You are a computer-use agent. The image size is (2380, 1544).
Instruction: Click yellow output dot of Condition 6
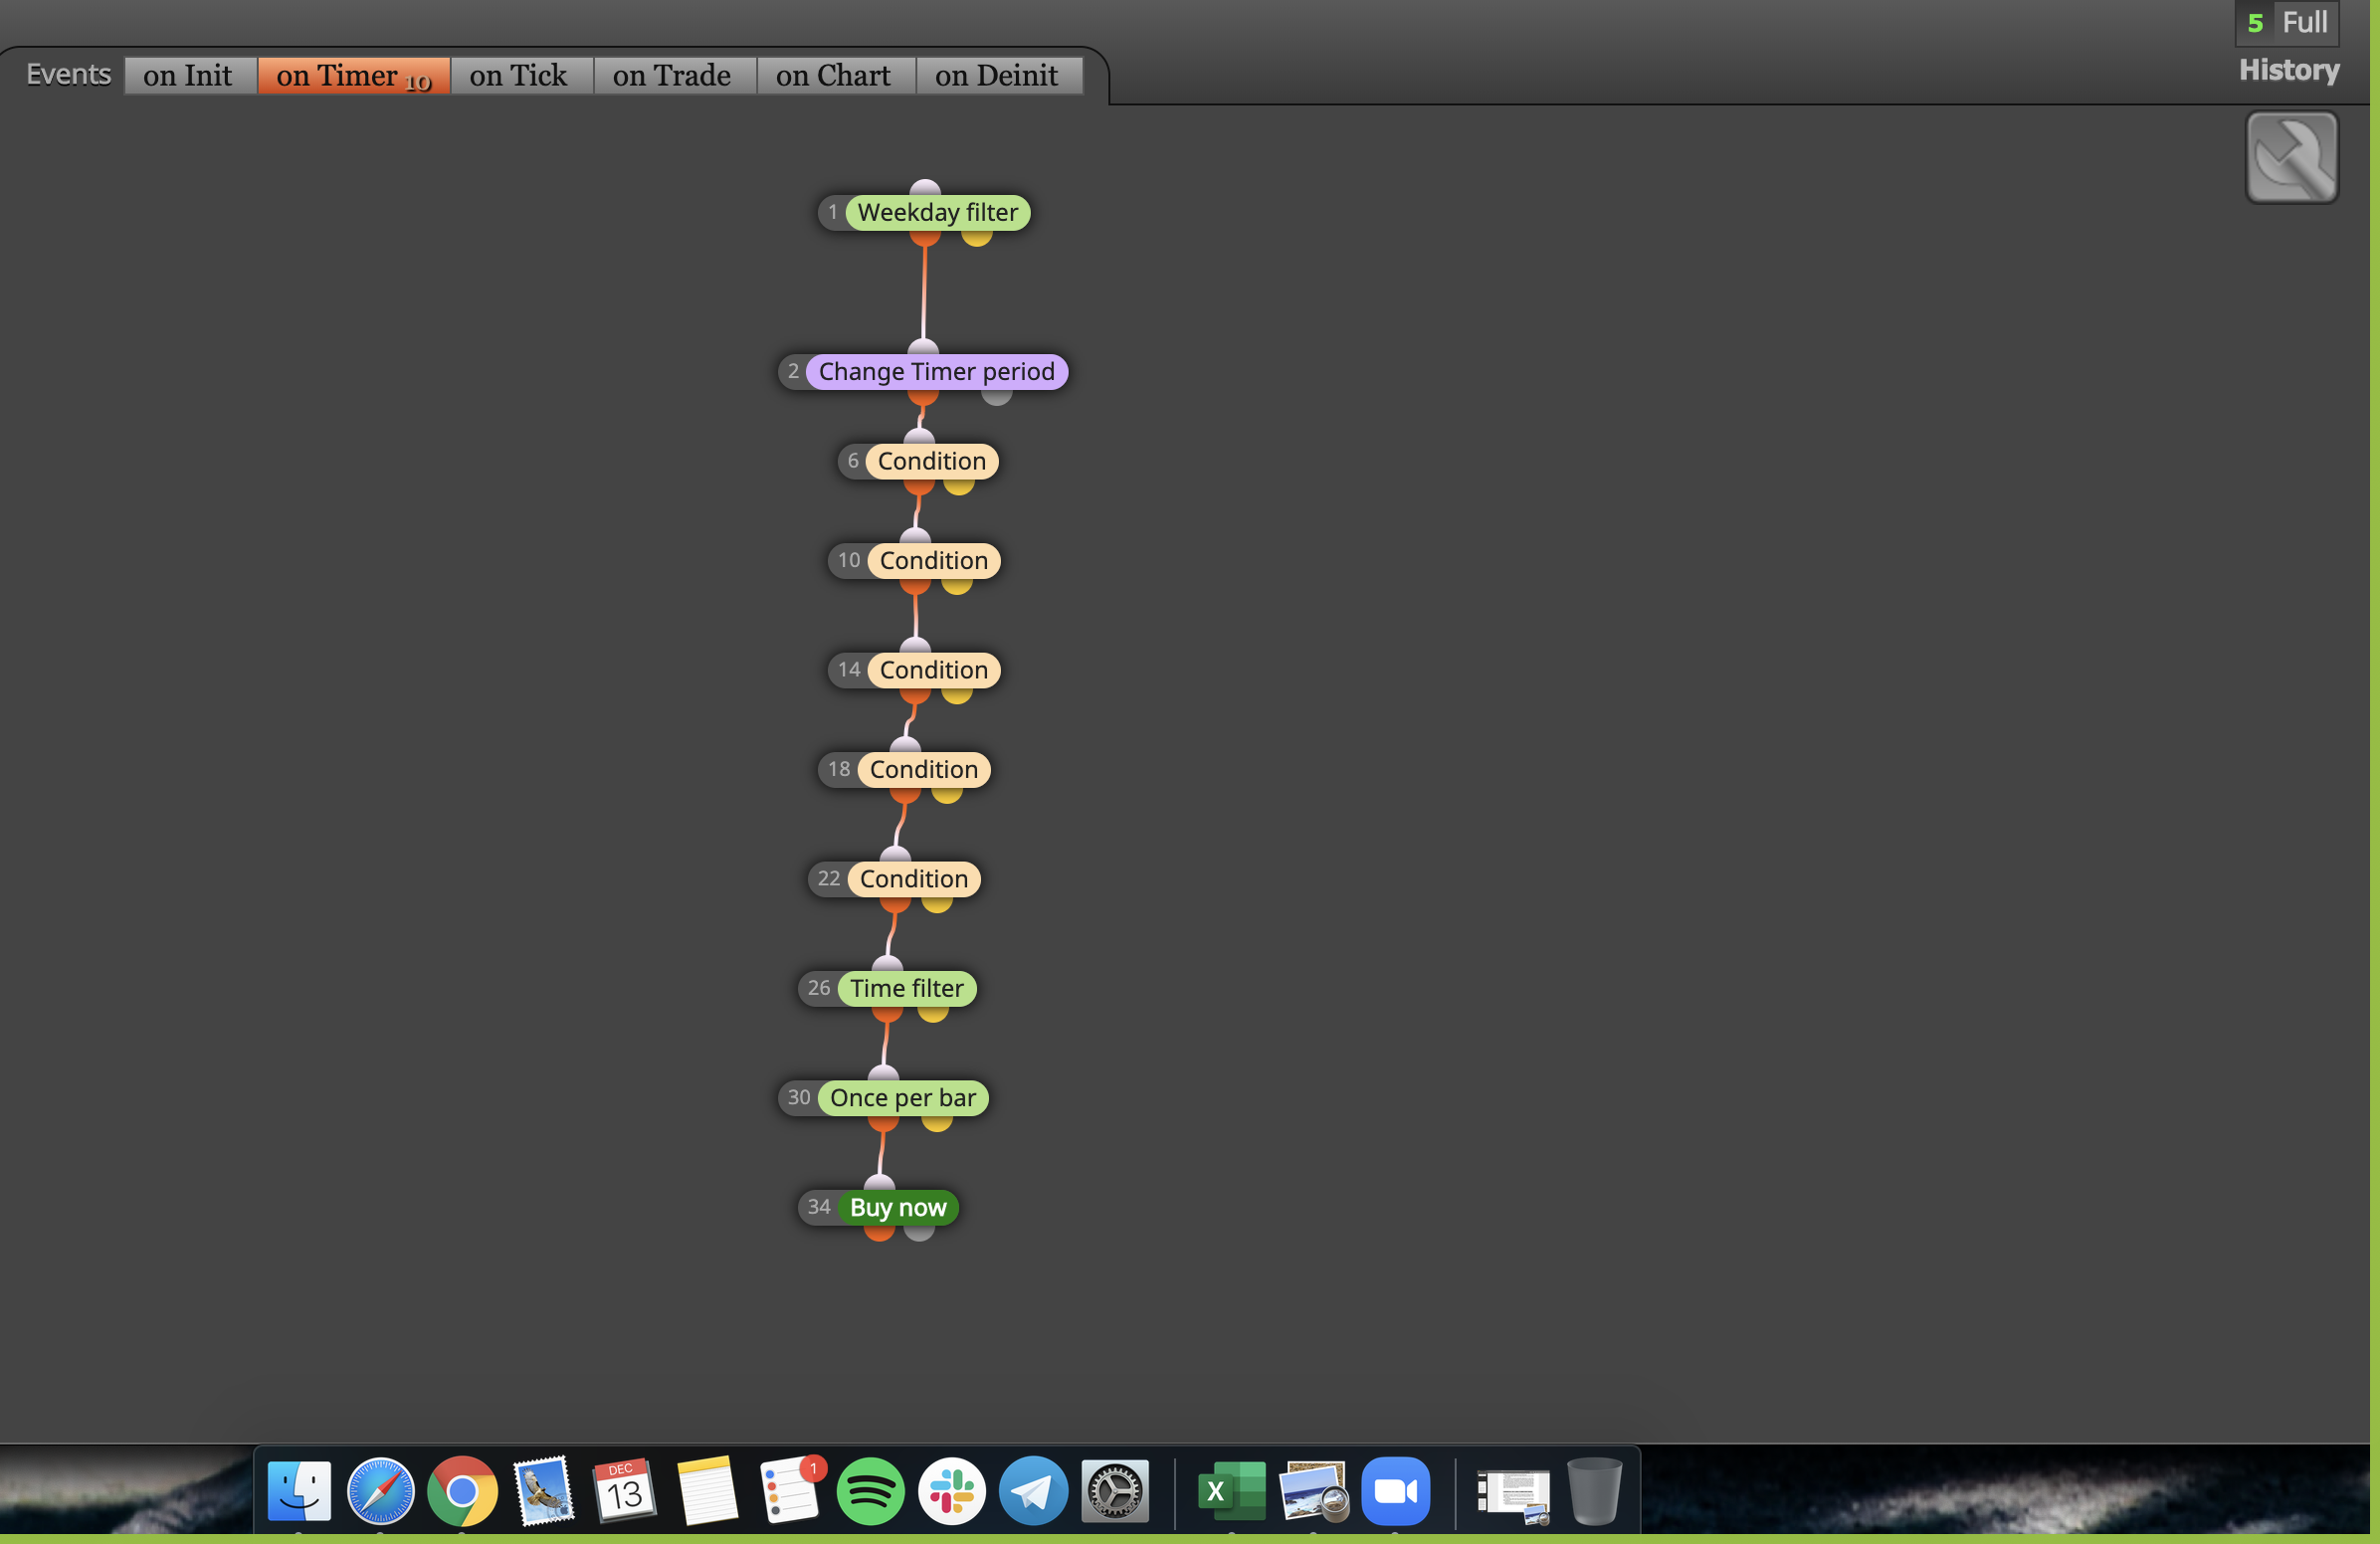coord(959,485)
